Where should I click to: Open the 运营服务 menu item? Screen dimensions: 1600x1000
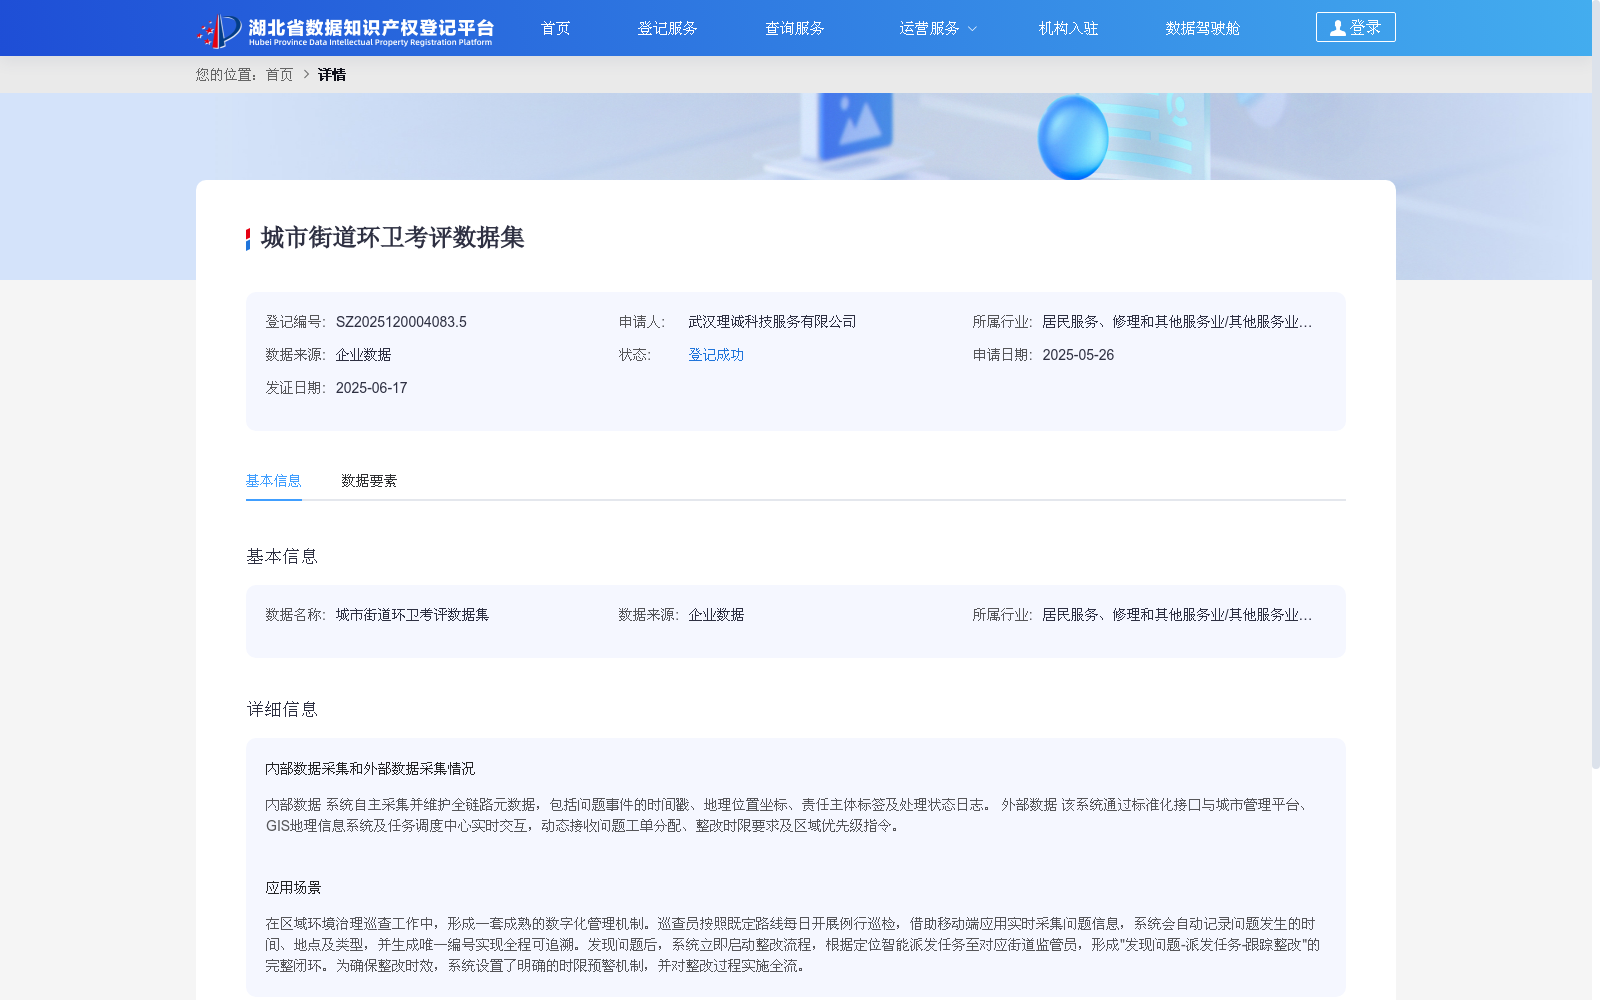[929, 28]
